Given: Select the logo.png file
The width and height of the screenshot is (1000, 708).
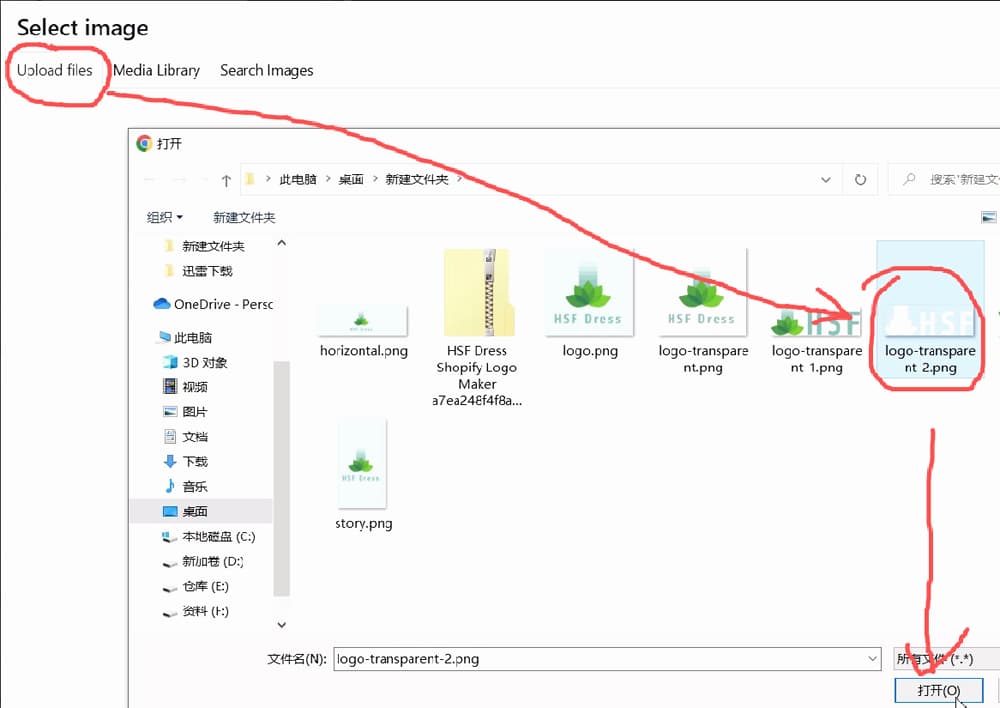Looking at the screenshot, I should coord(590,304).
